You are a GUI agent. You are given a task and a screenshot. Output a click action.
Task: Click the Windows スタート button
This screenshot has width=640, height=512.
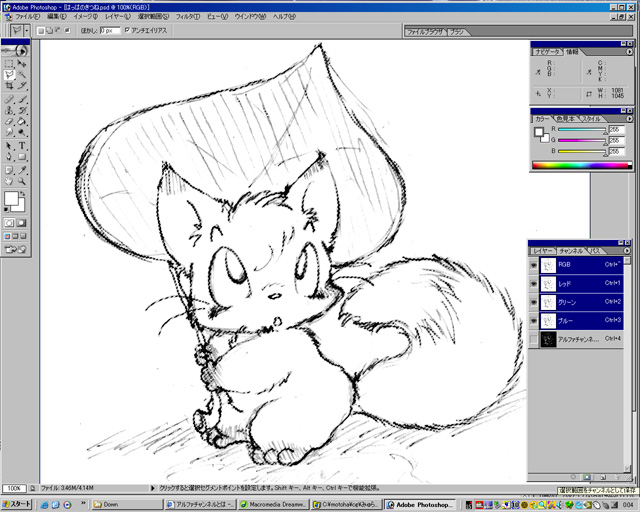click(x=16, y=504)
